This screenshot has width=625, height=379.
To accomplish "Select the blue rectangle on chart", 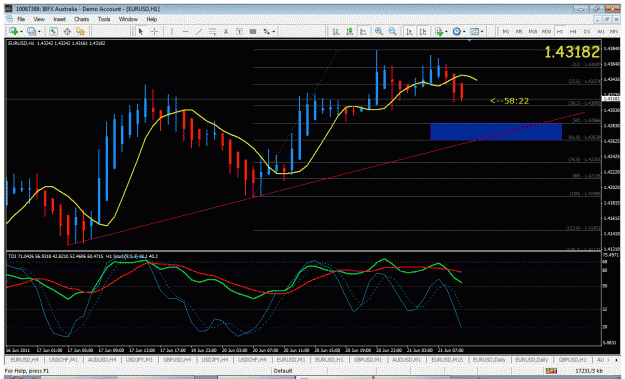I will pos(496,132).
